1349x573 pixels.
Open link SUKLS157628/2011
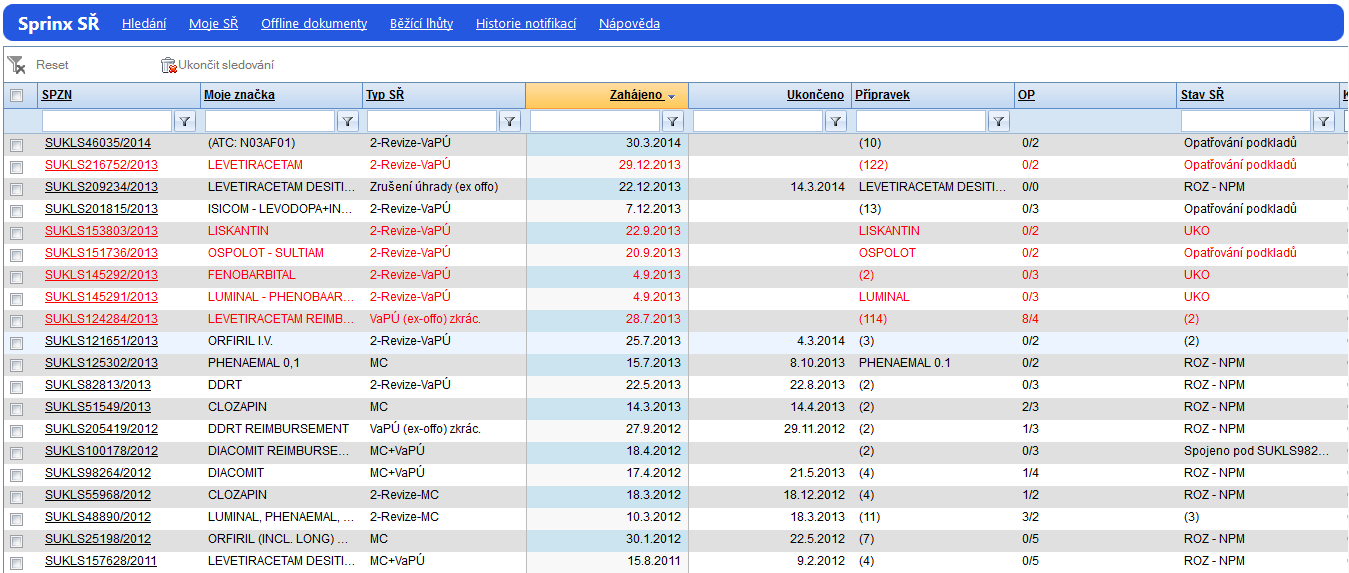click(101, 561)
